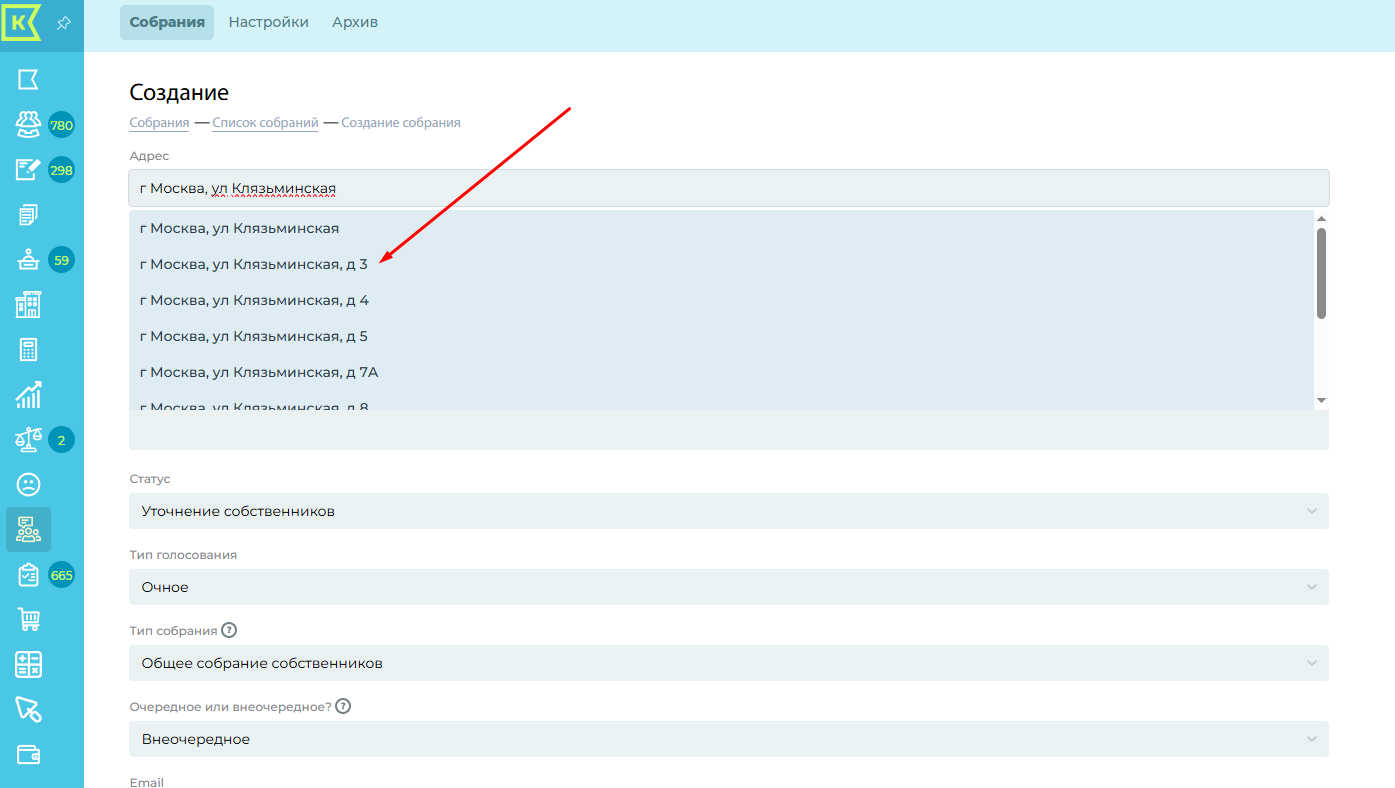Follow the Список собраний breadcrumb link
This screenshot has height=788, width=1395.
pos(265,123)
